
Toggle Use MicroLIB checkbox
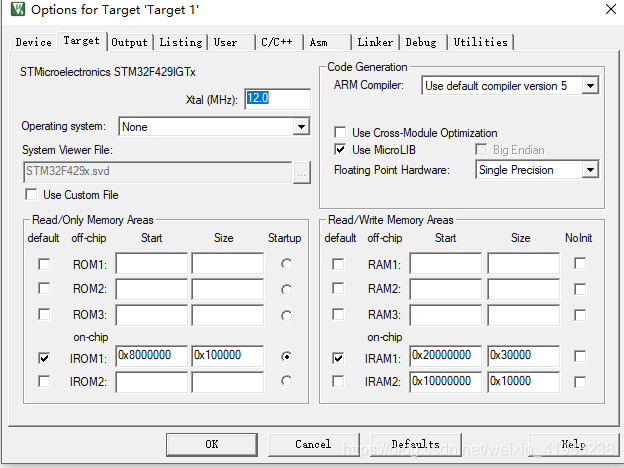click(x=340, y=150)
